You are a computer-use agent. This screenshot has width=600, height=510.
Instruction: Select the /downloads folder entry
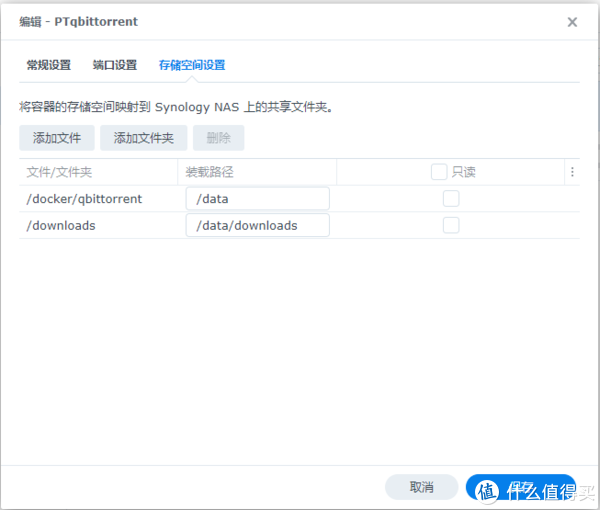[61, 226]
